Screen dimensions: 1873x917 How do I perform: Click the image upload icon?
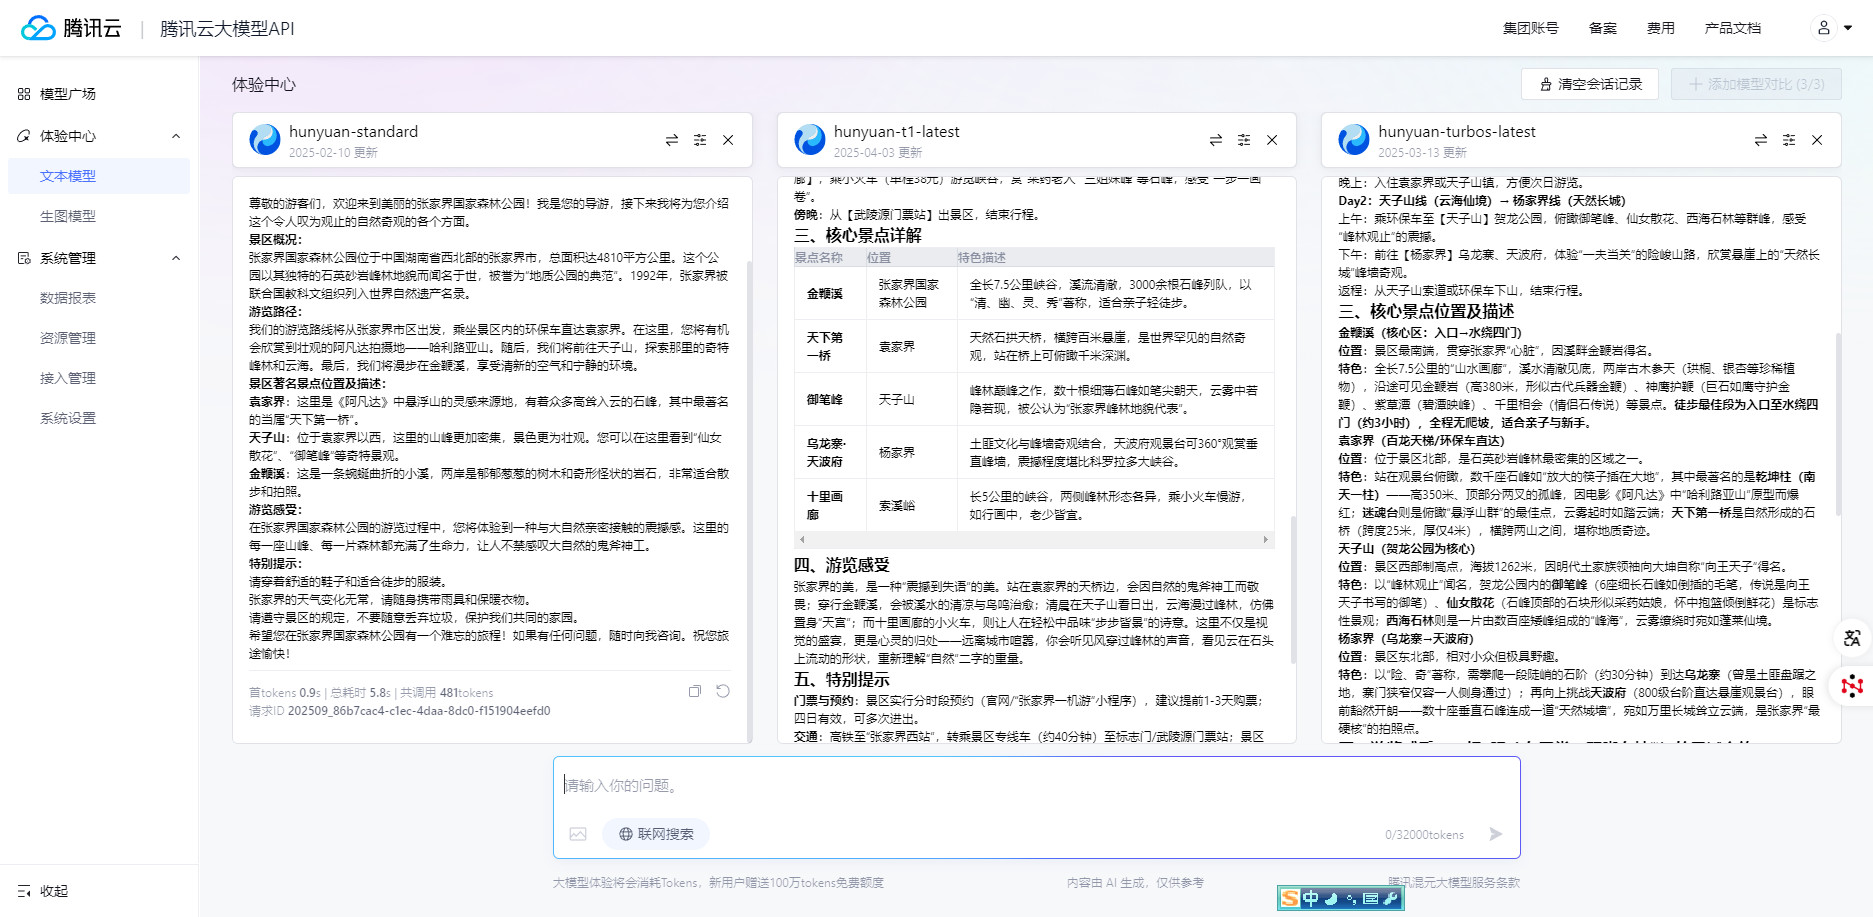(x=578, y=834)
